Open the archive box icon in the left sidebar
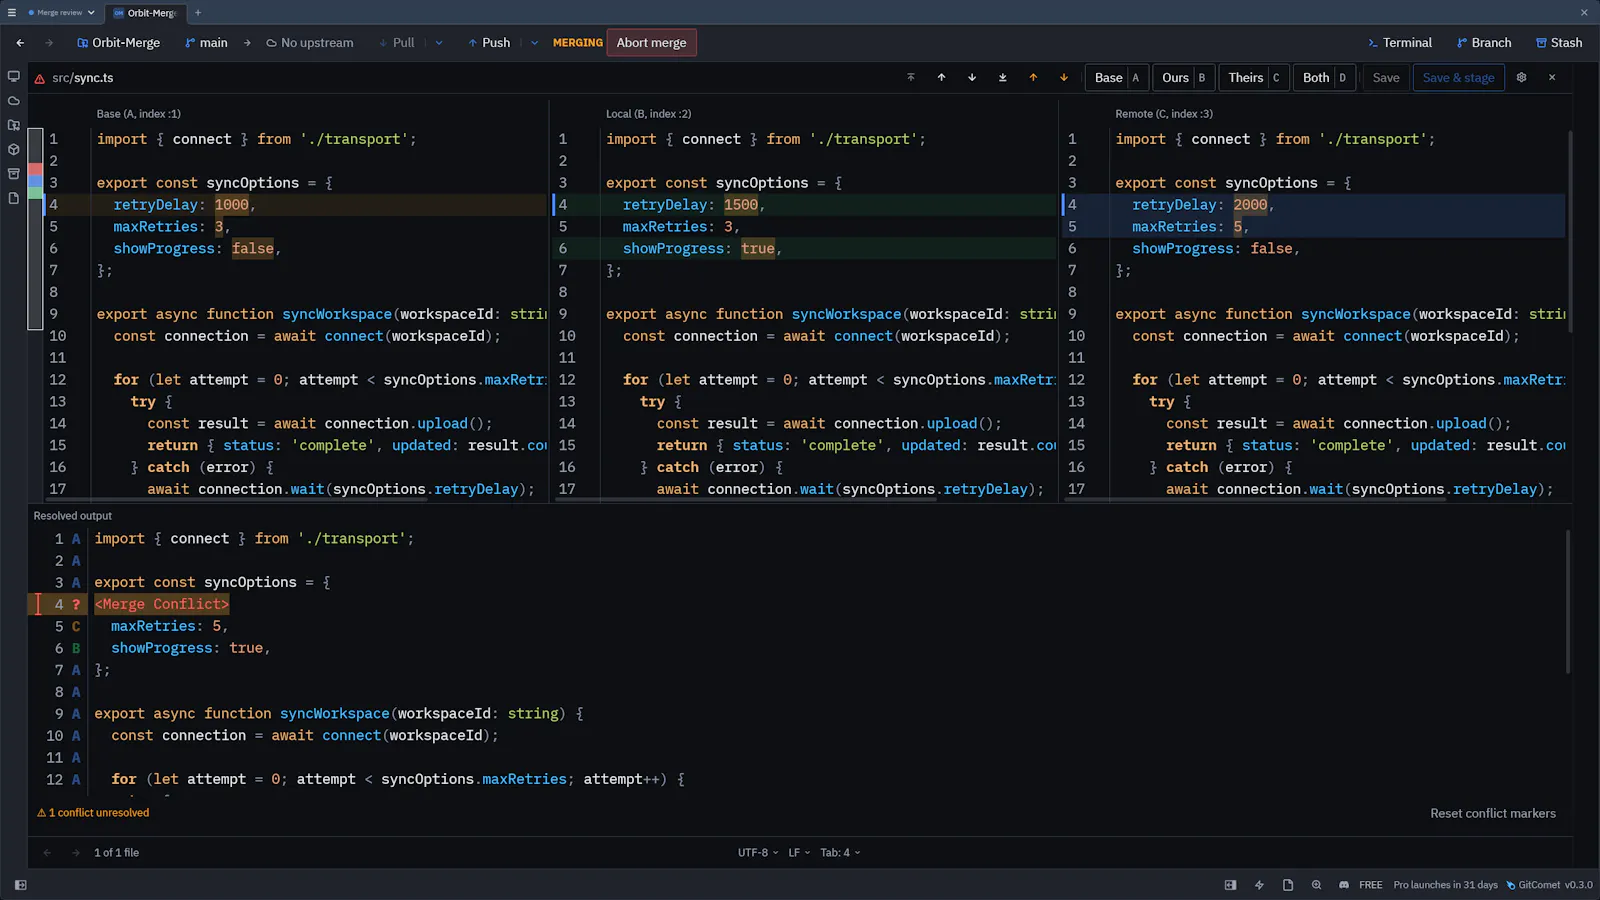Image resolution: width=1600 pixels, height=900 pixels. click(14, 174)
